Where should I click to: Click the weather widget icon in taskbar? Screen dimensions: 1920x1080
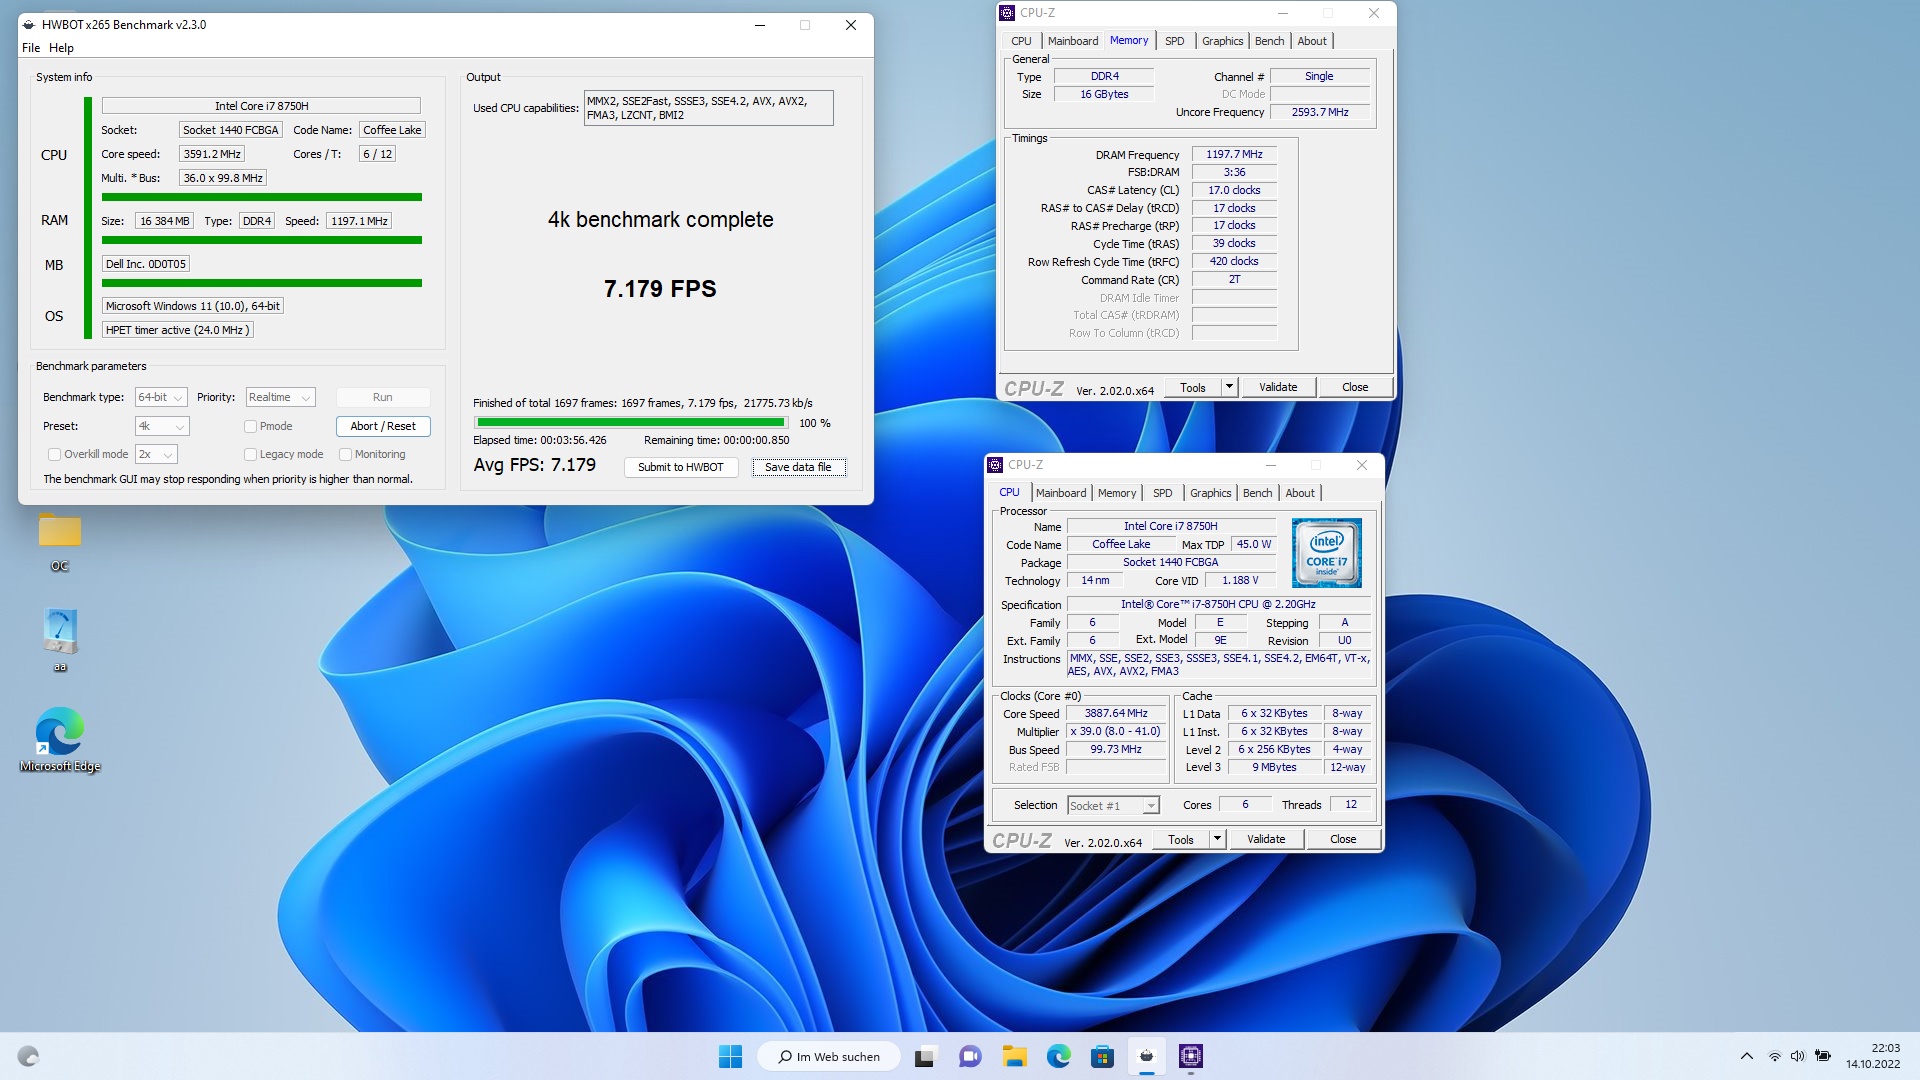tap(28, 1056)
